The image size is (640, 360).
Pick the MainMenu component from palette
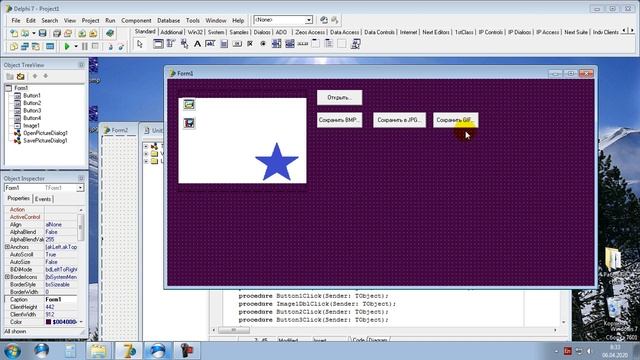(x=171, y=44)
